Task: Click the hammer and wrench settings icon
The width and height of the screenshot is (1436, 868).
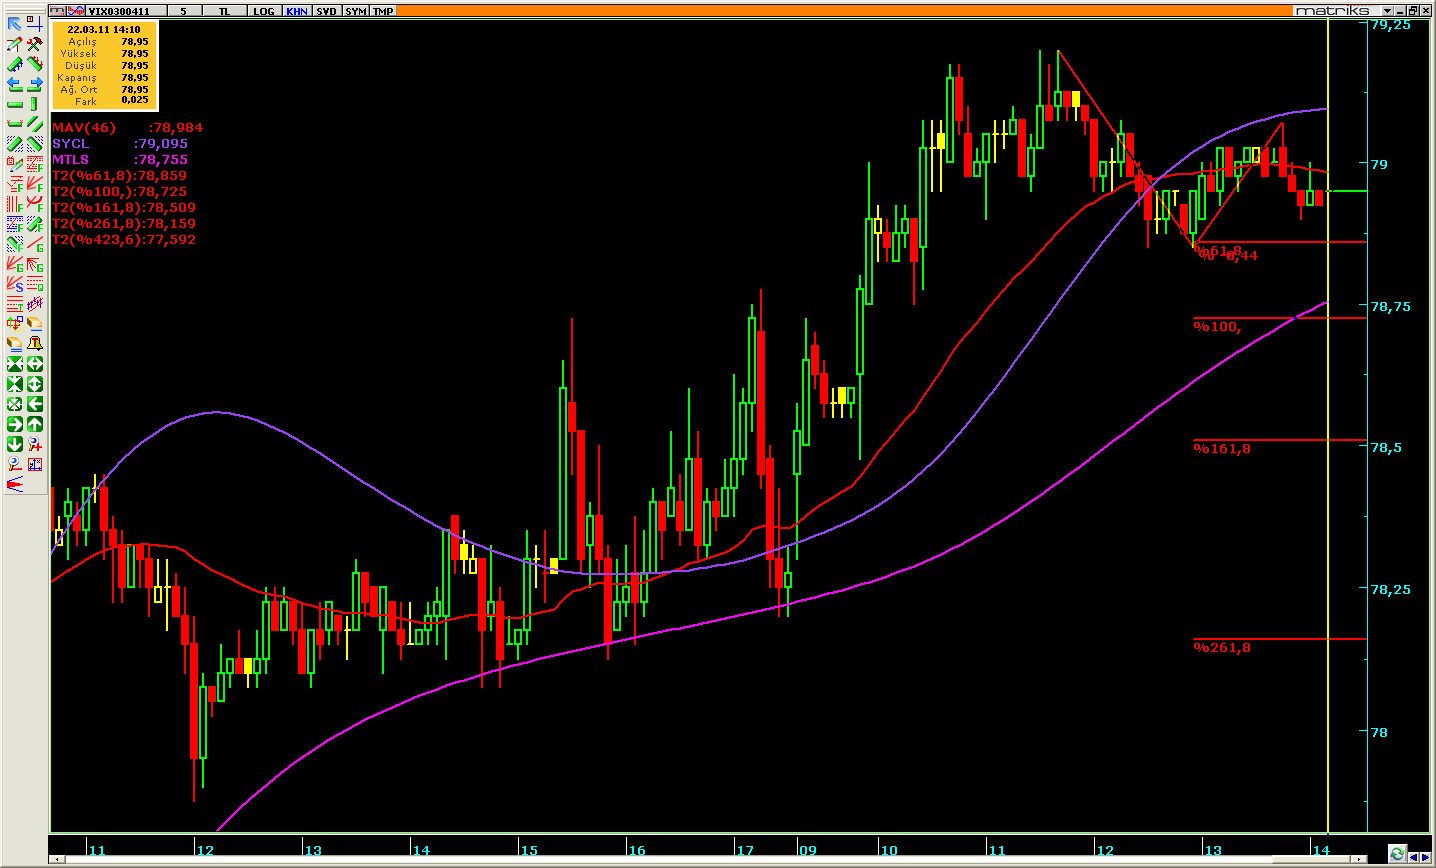Action: 35,44
